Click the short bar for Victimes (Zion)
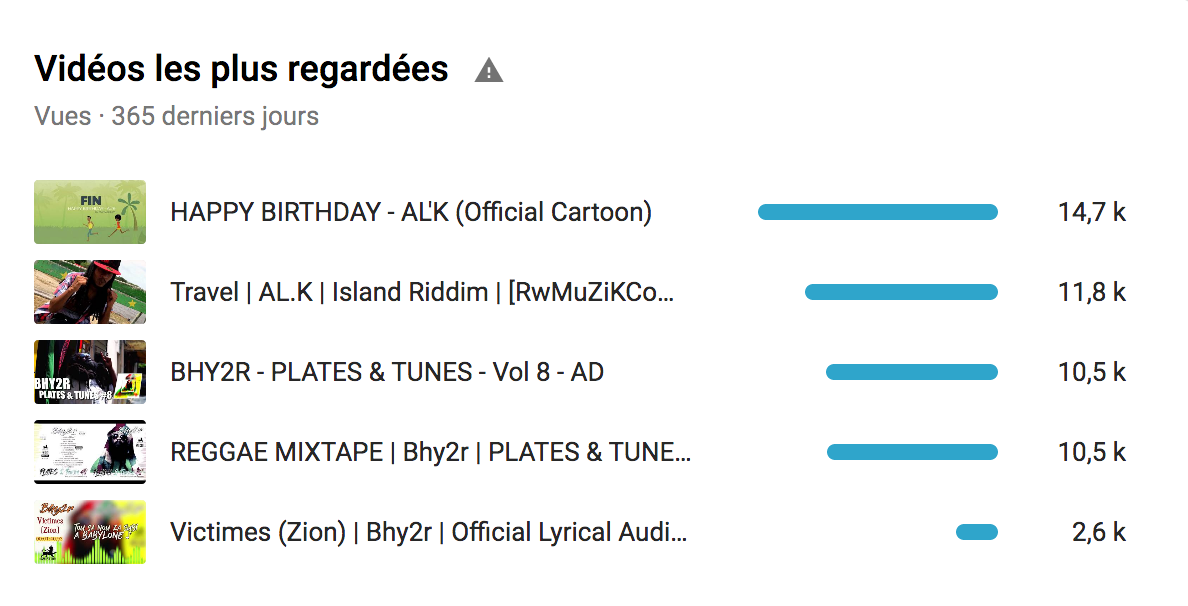Viewport: 1188px width, 606px height. pos(976,532)
